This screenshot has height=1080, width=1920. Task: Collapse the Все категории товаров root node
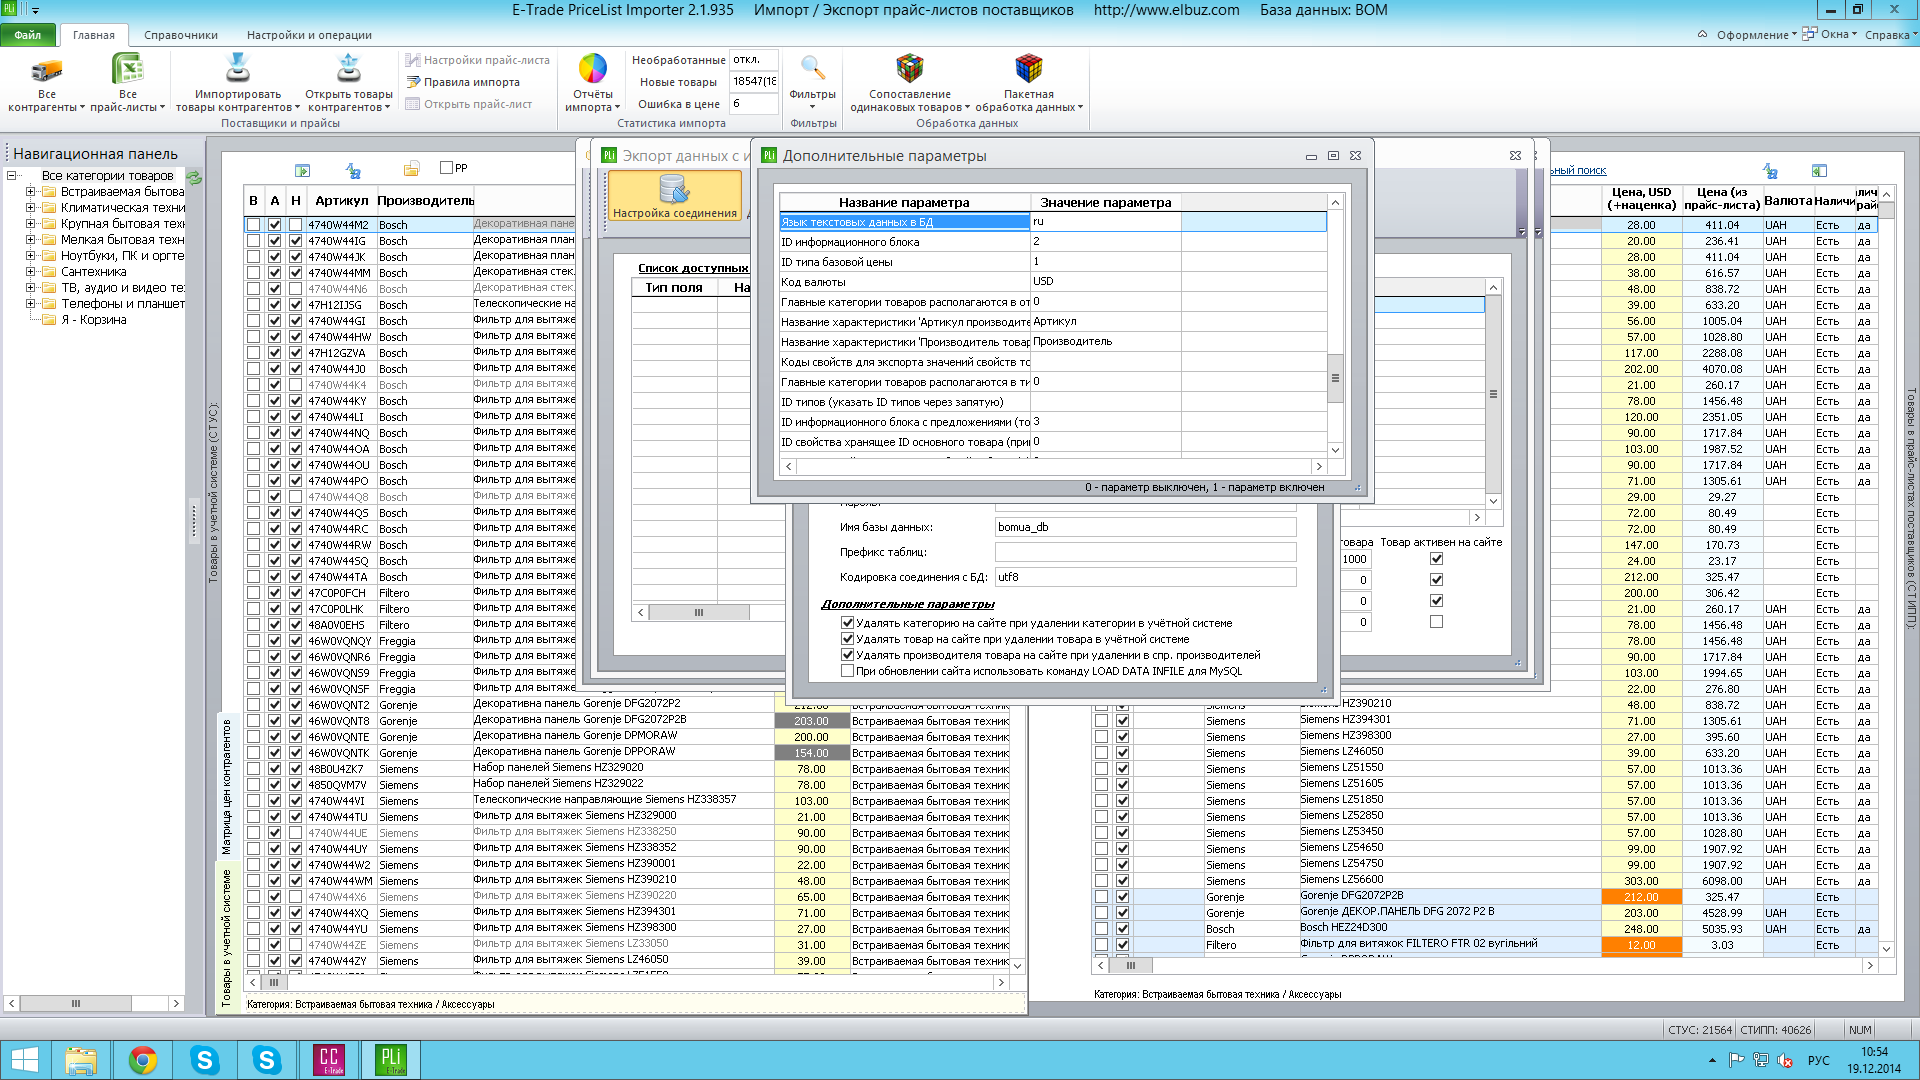point(11,176)
